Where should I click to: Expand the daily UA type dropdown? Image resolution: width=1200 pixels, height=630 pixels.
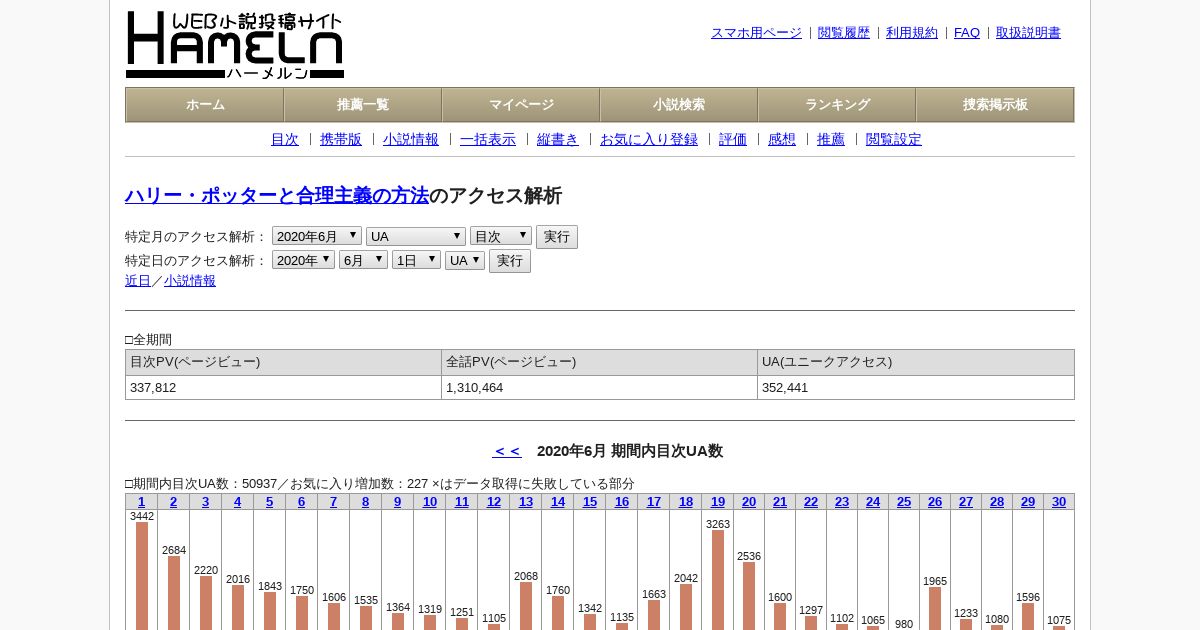coord(465,260)
